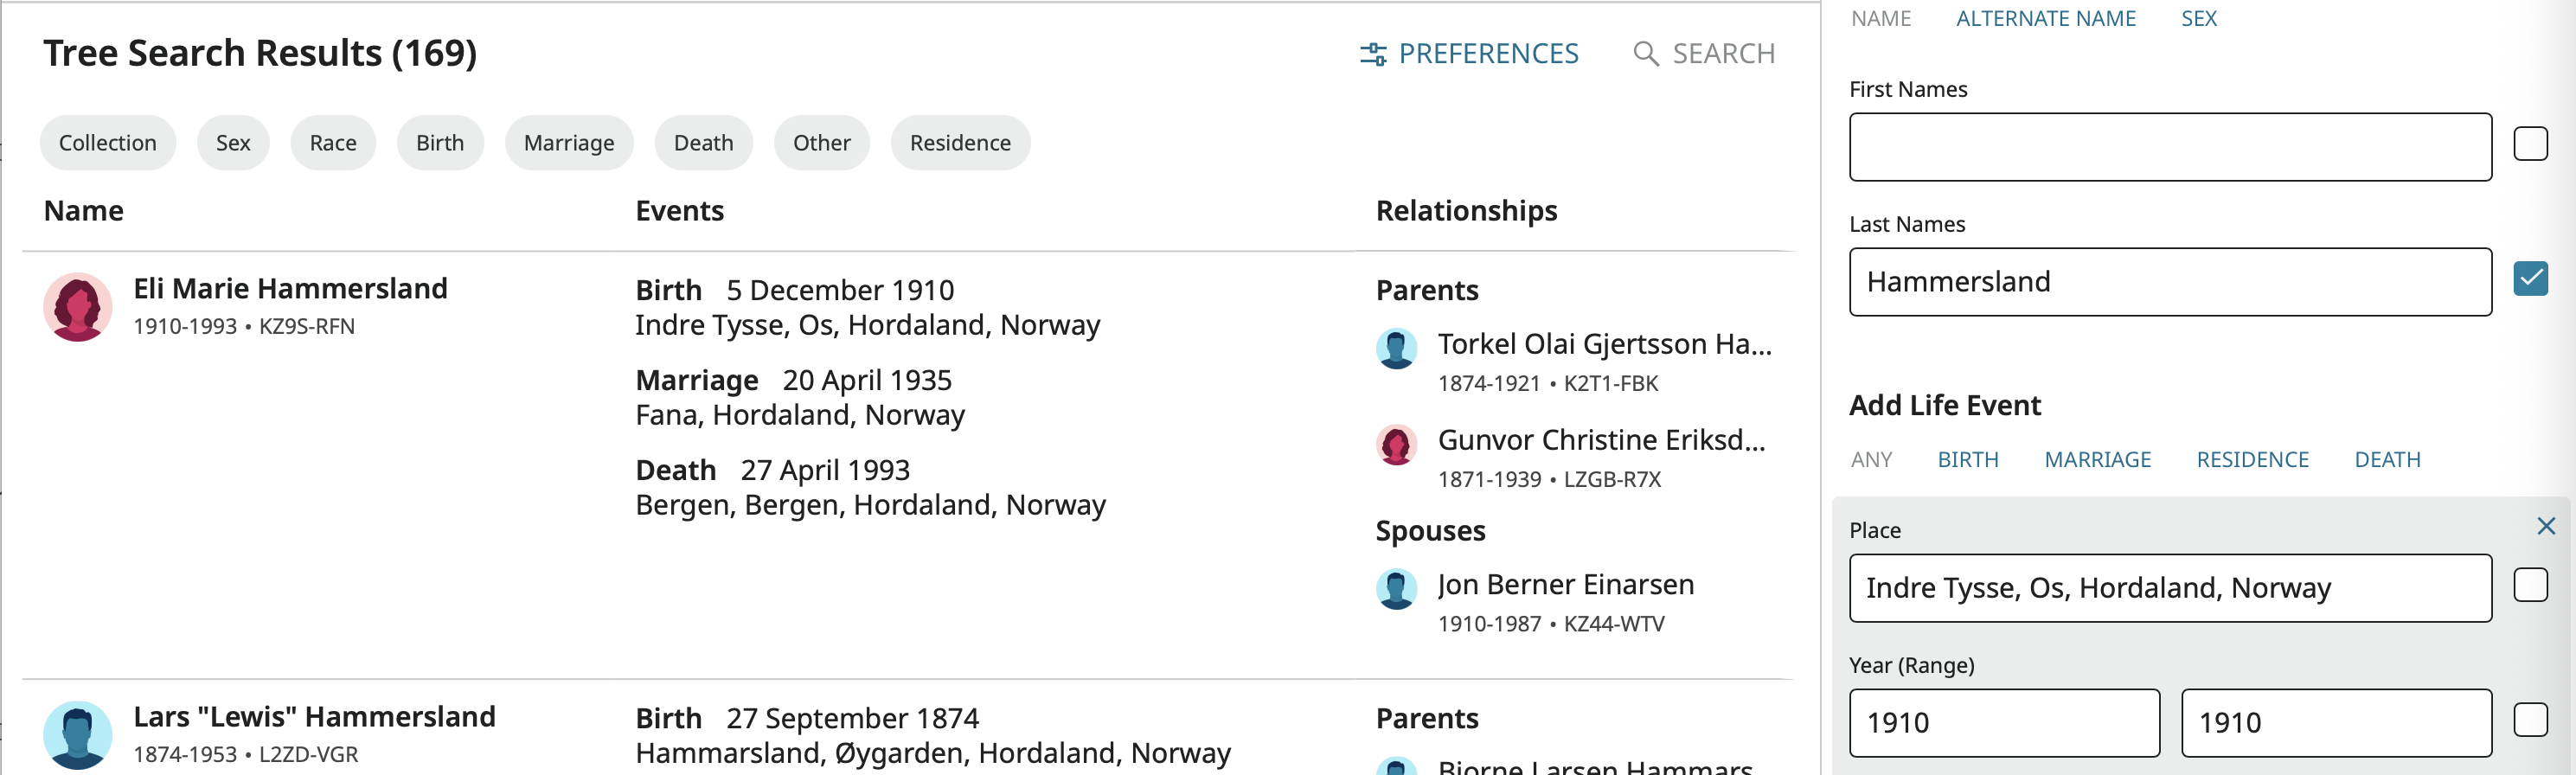Open the Preferences panel icon
Image resolution: width=2576 pixels, height=775 pixels.
(1371, 54)
